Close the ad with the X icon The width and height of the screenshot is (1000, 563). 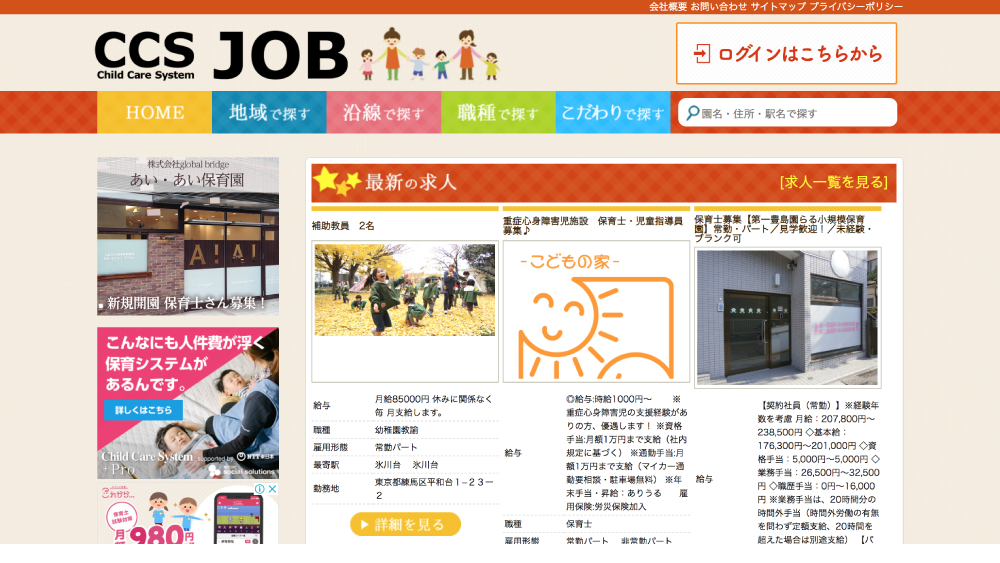(x=272, y=489)
